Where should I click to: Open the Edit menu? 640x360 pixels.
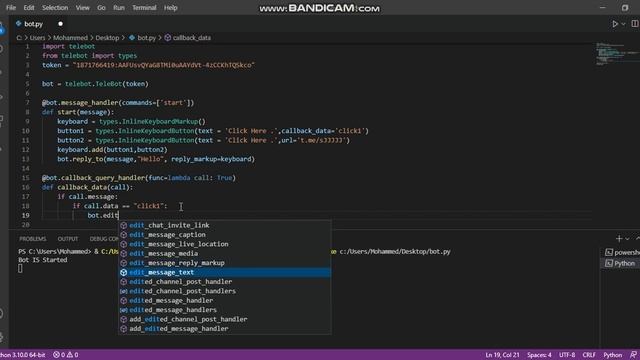pos(29,8)
